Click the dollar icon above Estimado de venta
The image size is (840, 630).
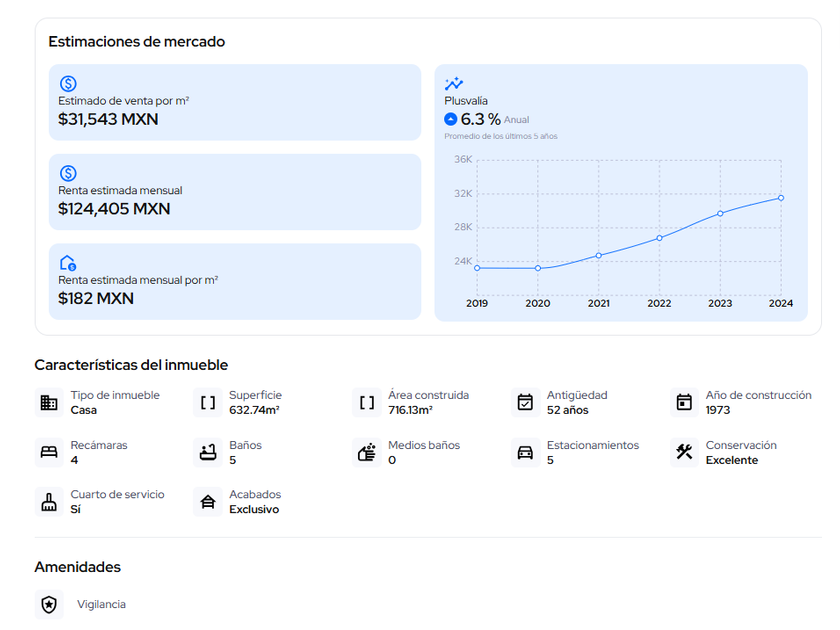(68, 84)
